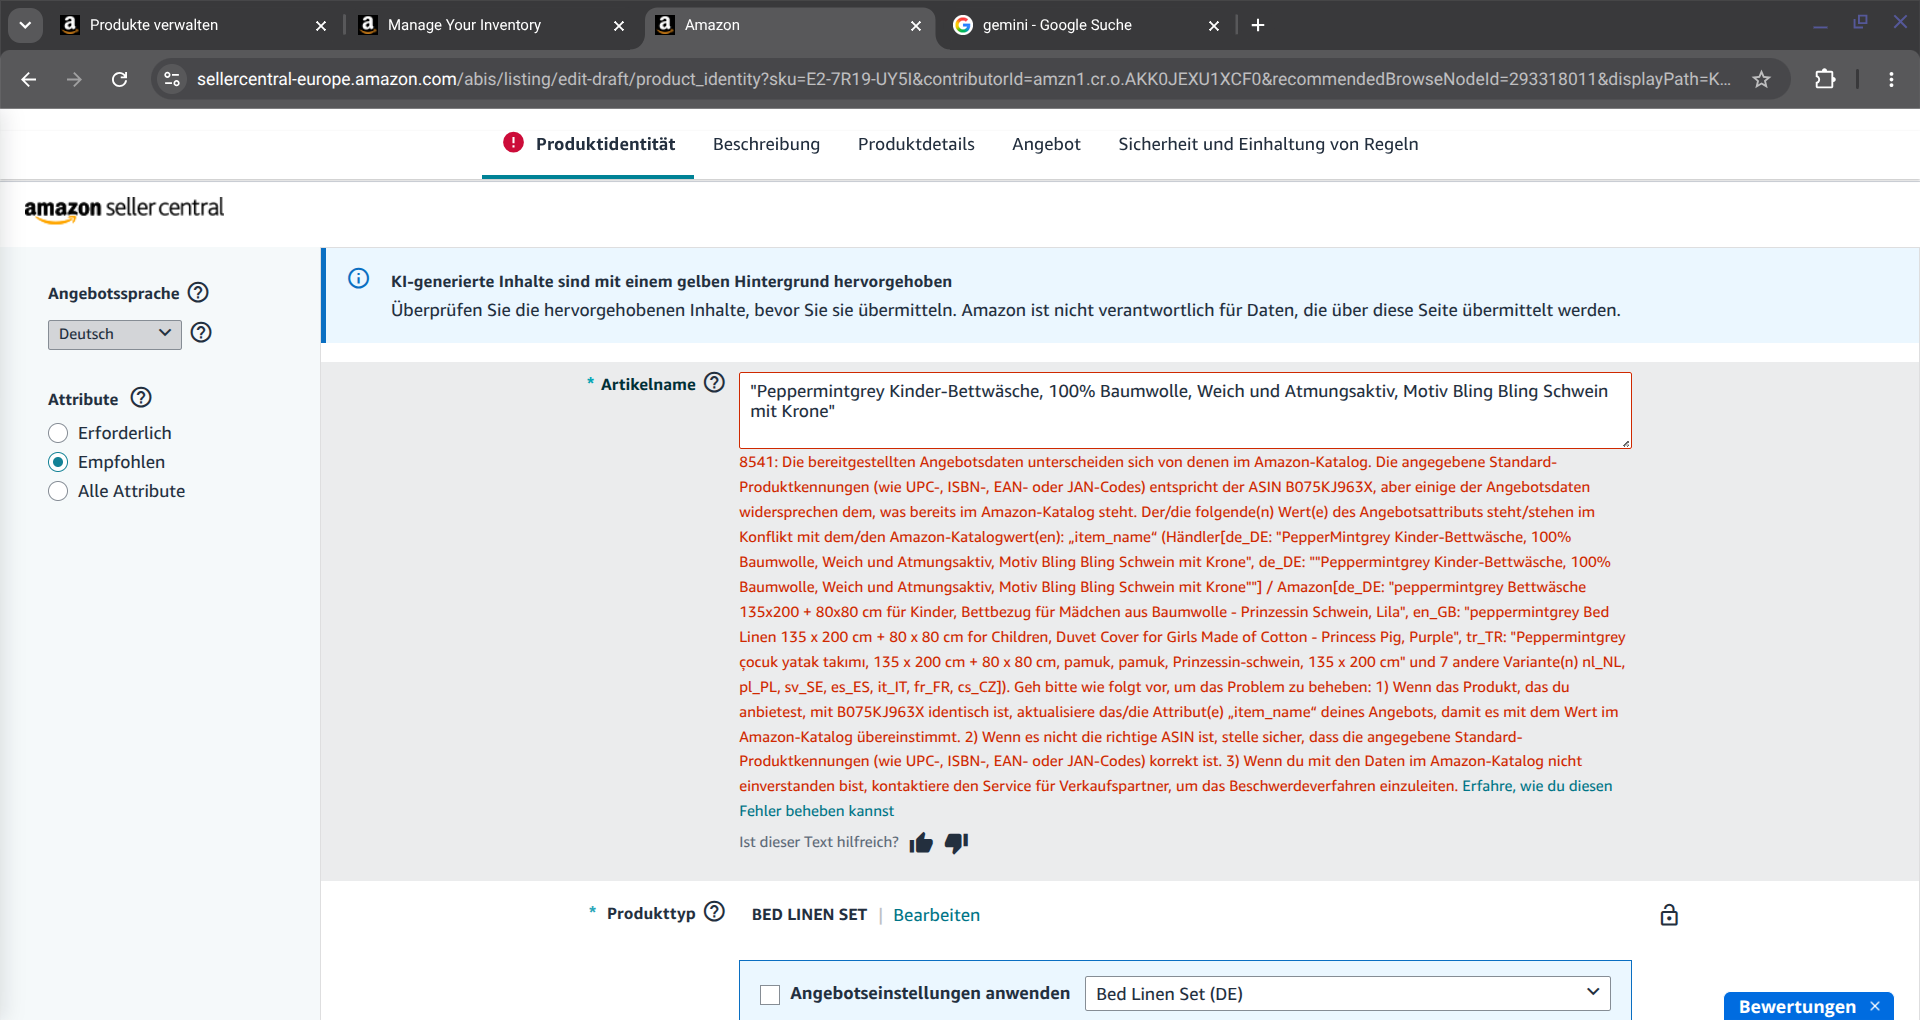Click help icon beside Angebotssprache label
The width and height of the screenshot is (1920, 1020).
(198, 292)
